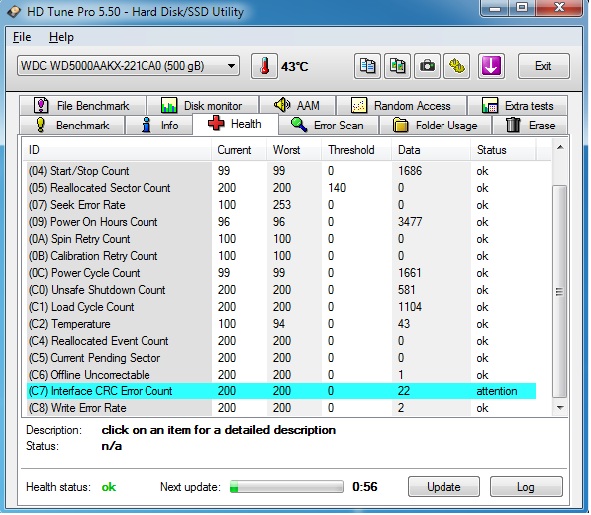
Task: Click the Current column header
Action: [x=239, y=150]
